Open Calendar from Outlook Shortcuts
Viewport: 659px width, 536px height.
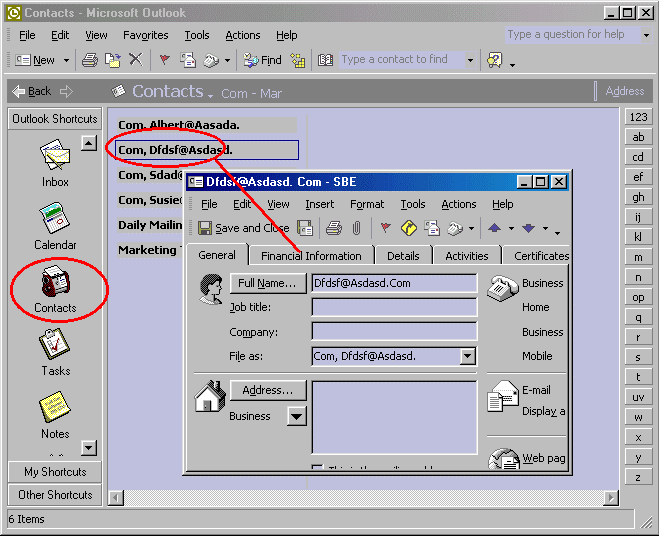55,224
